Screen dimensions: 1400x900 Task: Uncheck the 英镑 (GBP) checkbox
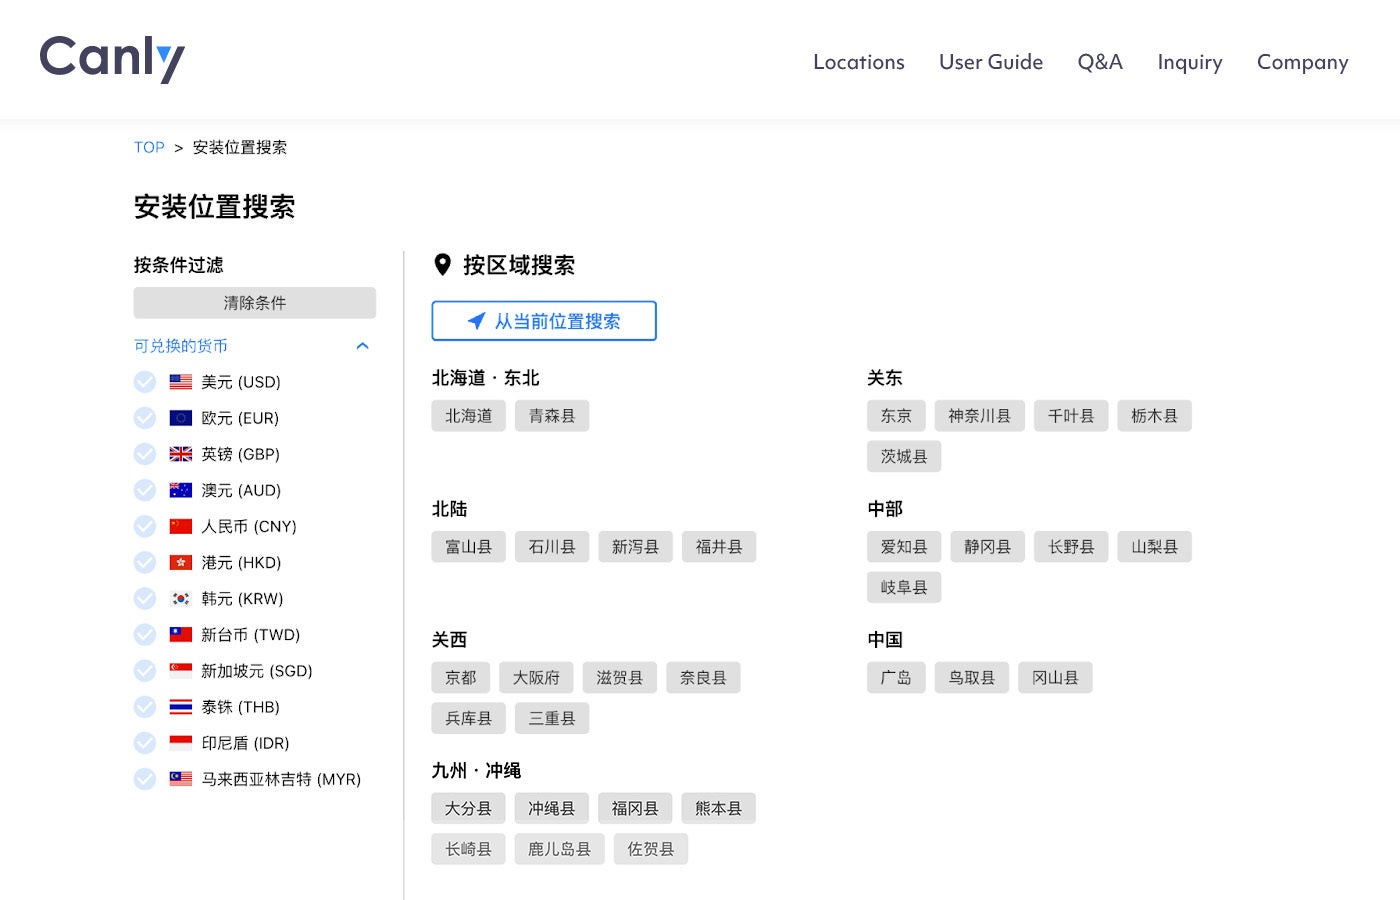point(145,454)
